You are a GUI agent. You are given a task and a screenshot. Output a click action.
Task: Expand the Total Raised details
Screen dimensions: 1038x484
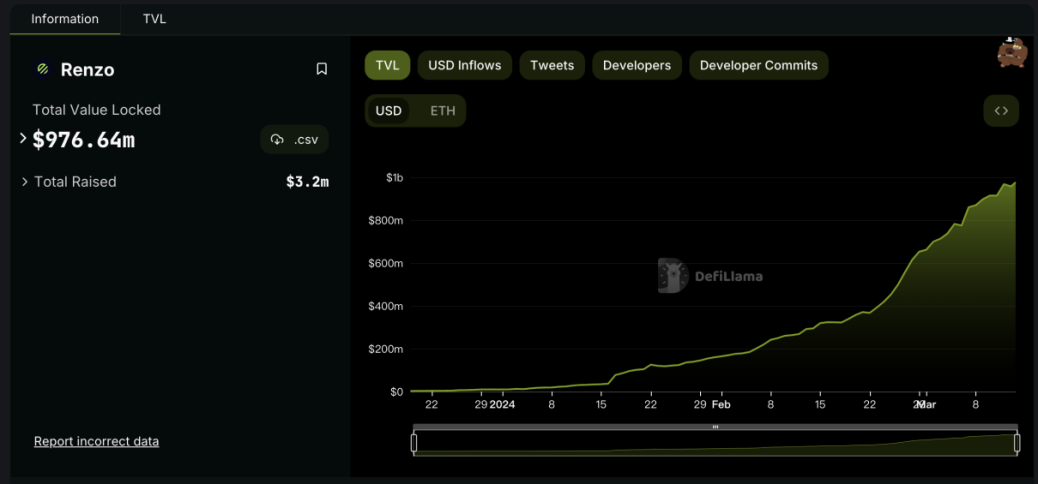[x=25, y=181]
